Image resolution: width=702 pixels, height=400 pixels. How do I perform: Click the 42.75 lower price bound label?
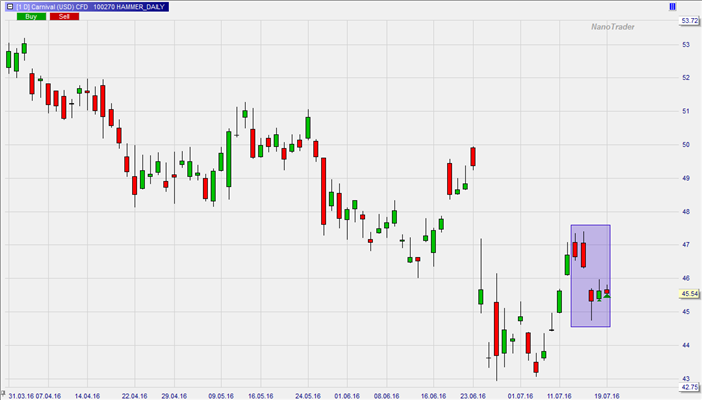[x=689, y=387]
